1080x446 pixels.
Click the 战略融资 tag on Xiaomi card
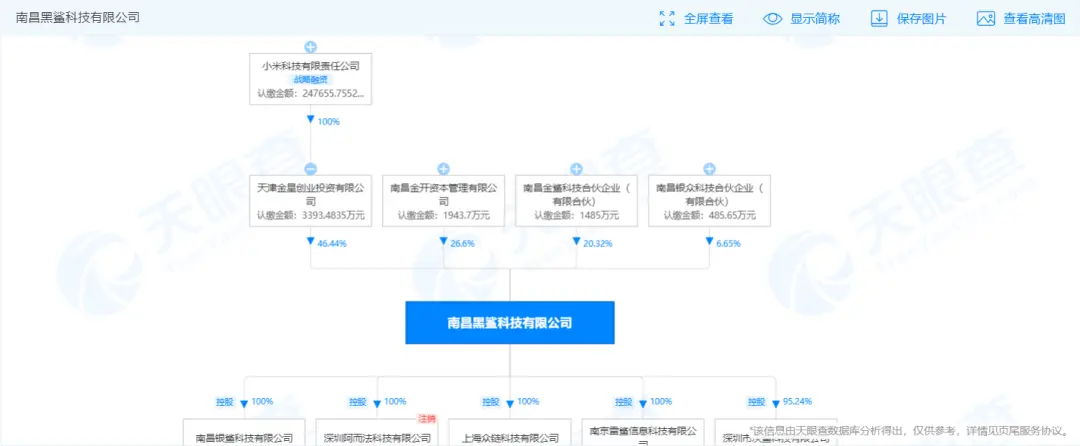pyautogui.click(x=311, y=79)
